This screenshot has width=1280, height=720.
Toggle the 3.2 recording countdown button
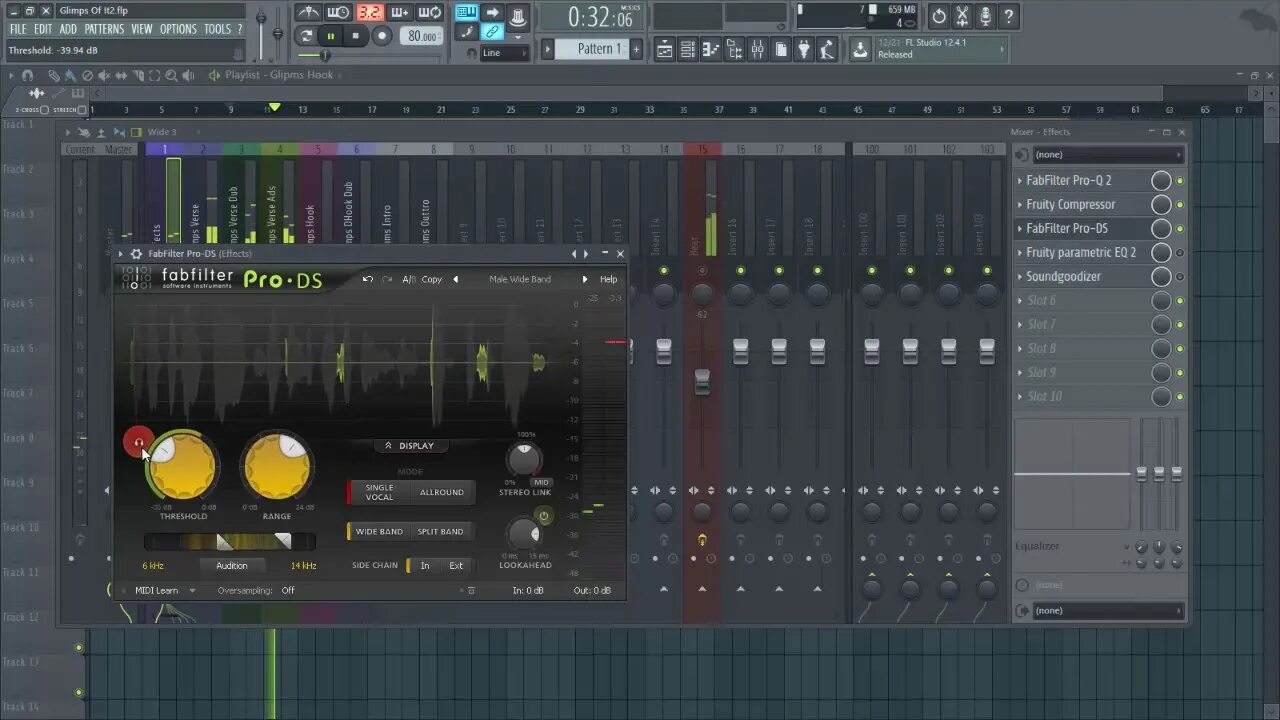[370, 13]
